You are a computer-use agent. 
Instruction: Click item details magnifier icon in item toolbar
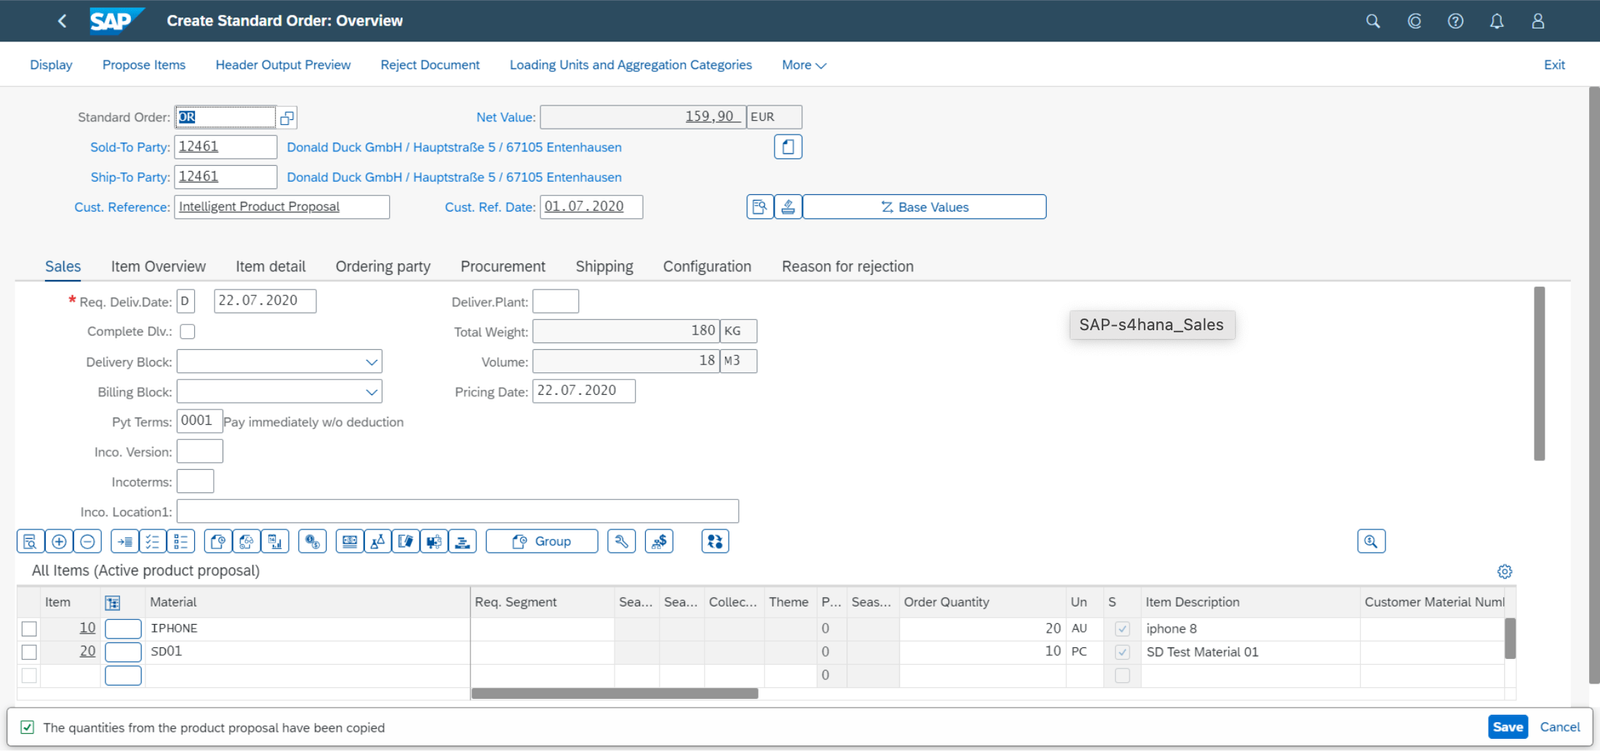click(30, 542)
